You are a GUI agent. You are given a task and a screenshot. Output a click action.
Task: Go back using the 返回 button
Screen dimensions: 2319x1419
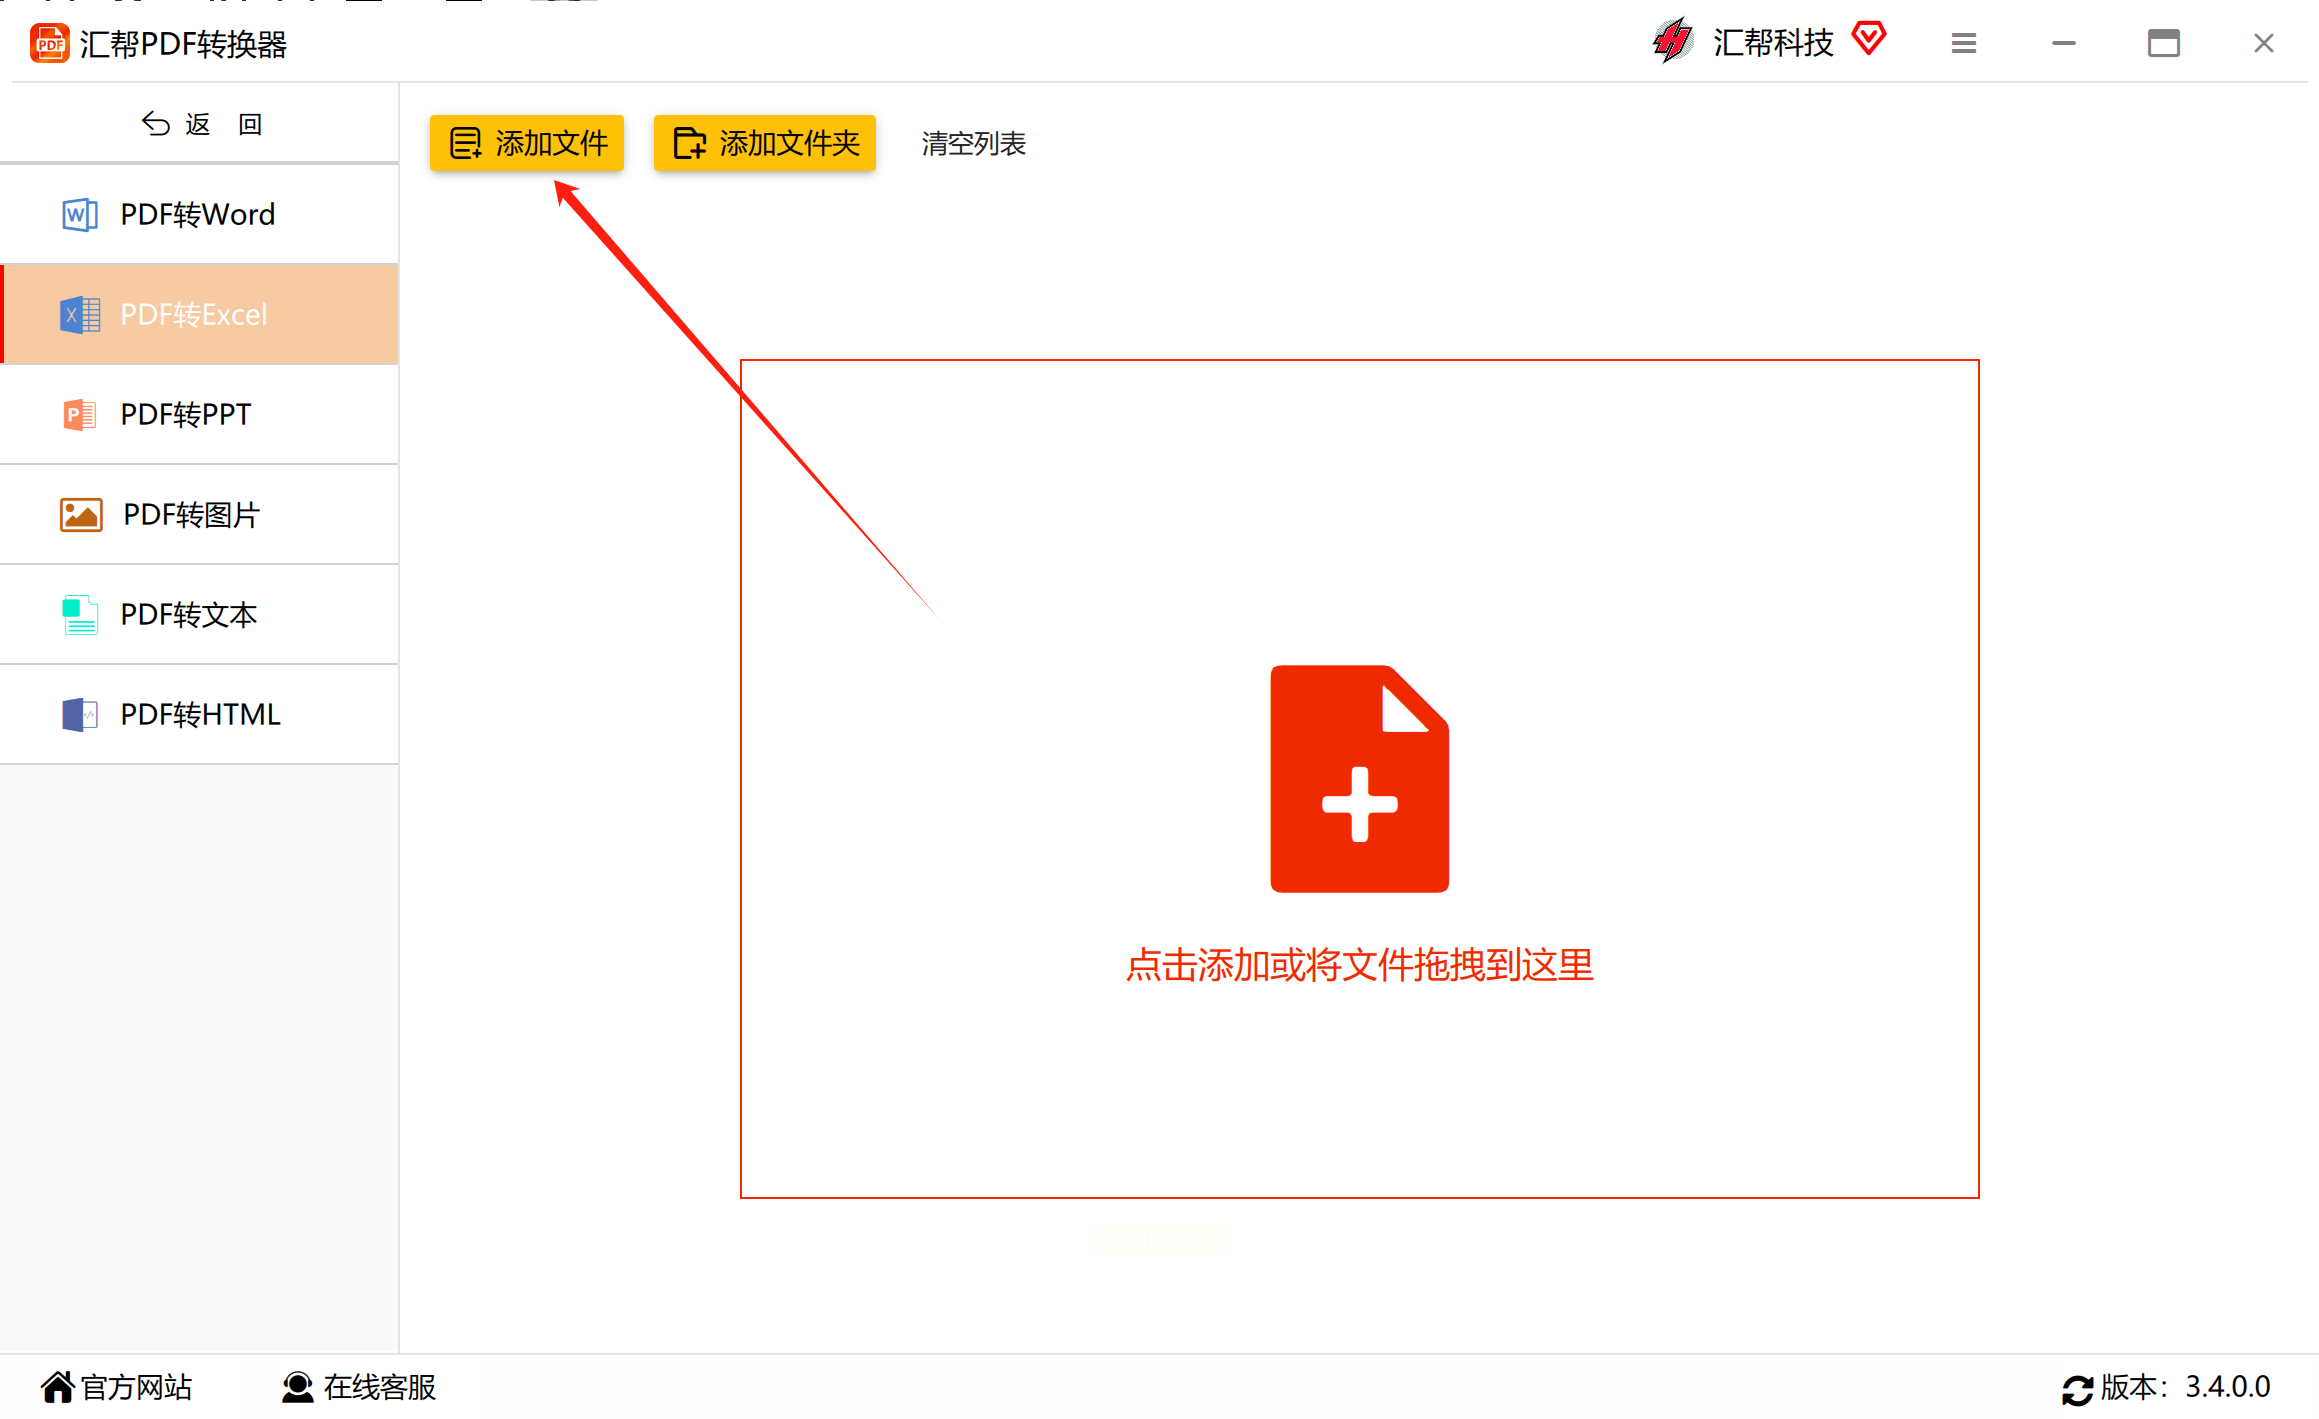(x=200, y=124)
